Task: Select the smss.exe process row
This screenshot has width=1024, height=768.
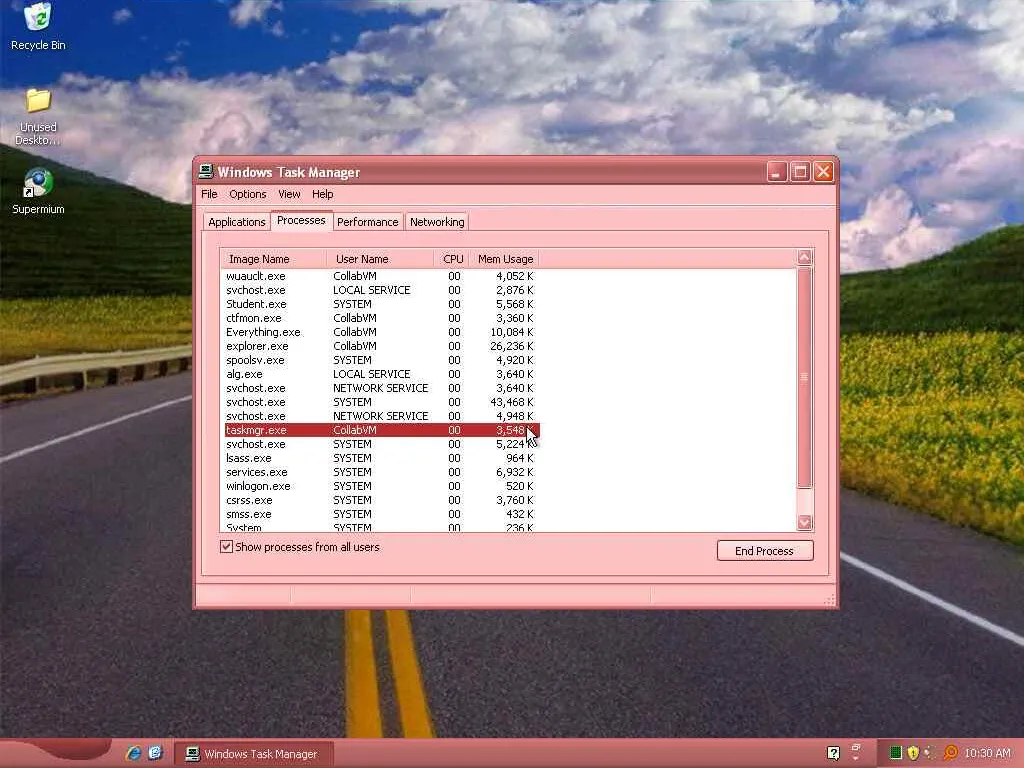Action: tap(381, 515)
